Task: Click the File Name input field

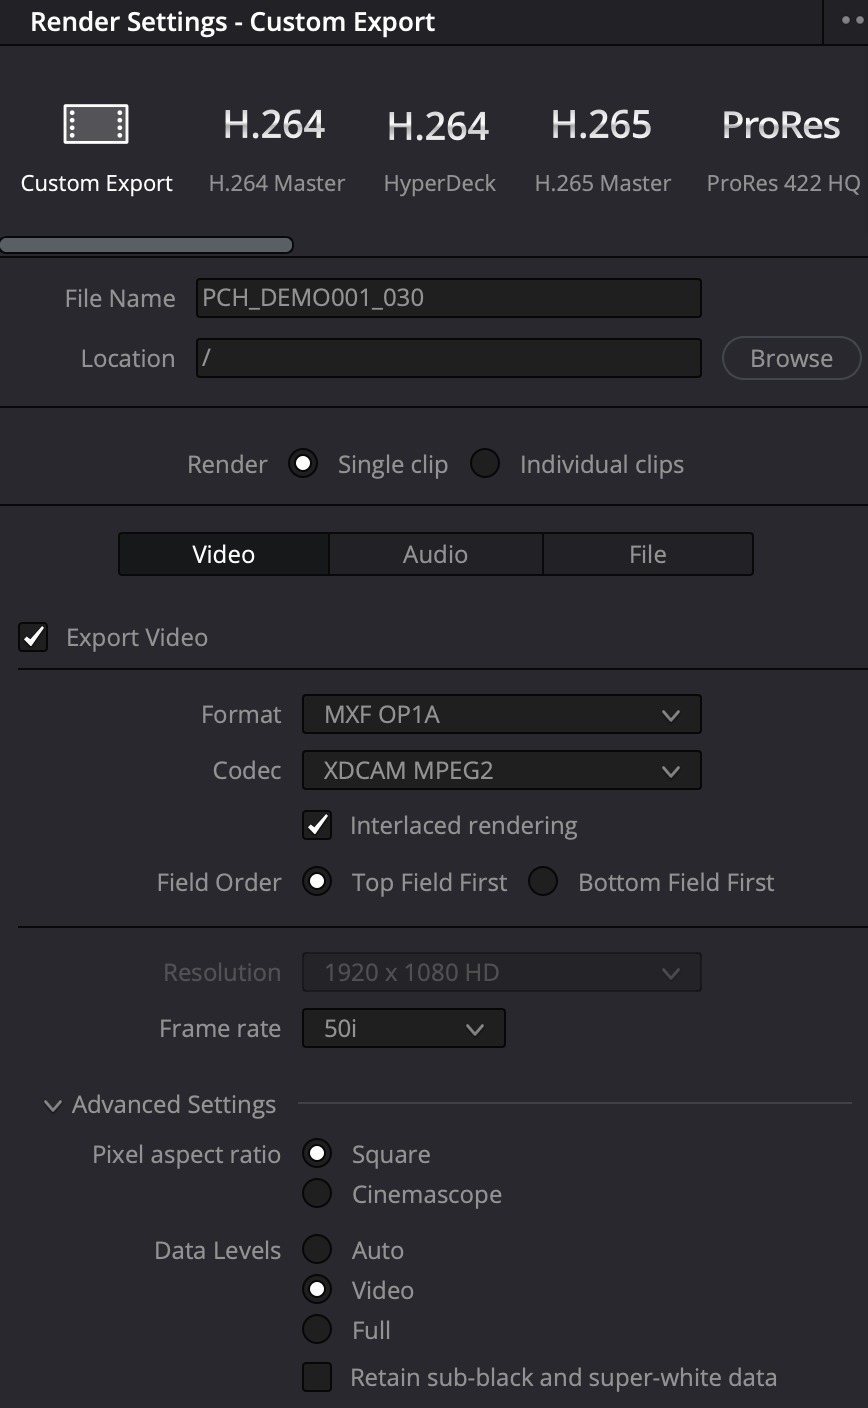Action: pos(448,298)
